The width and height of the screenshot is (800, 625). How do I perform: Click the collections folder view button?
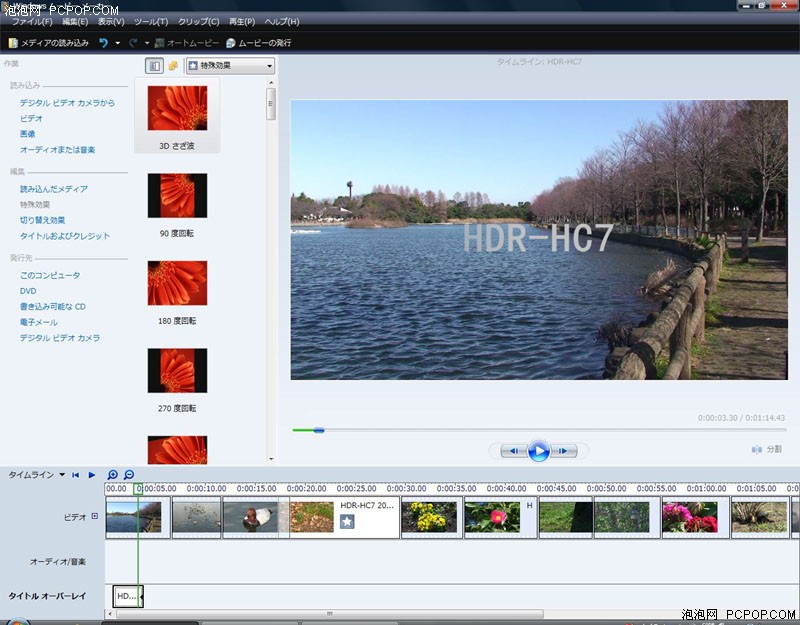[x=172, y=66]
